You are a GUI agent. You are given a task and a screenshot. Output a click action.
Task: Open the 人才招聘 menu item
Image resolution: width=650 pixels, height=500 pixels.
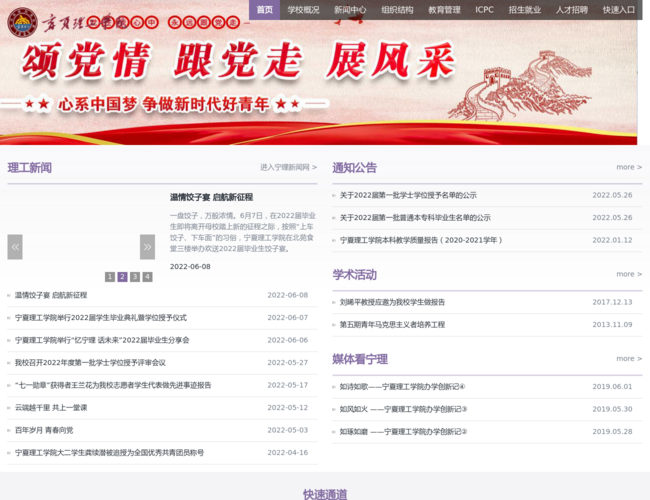572,10
